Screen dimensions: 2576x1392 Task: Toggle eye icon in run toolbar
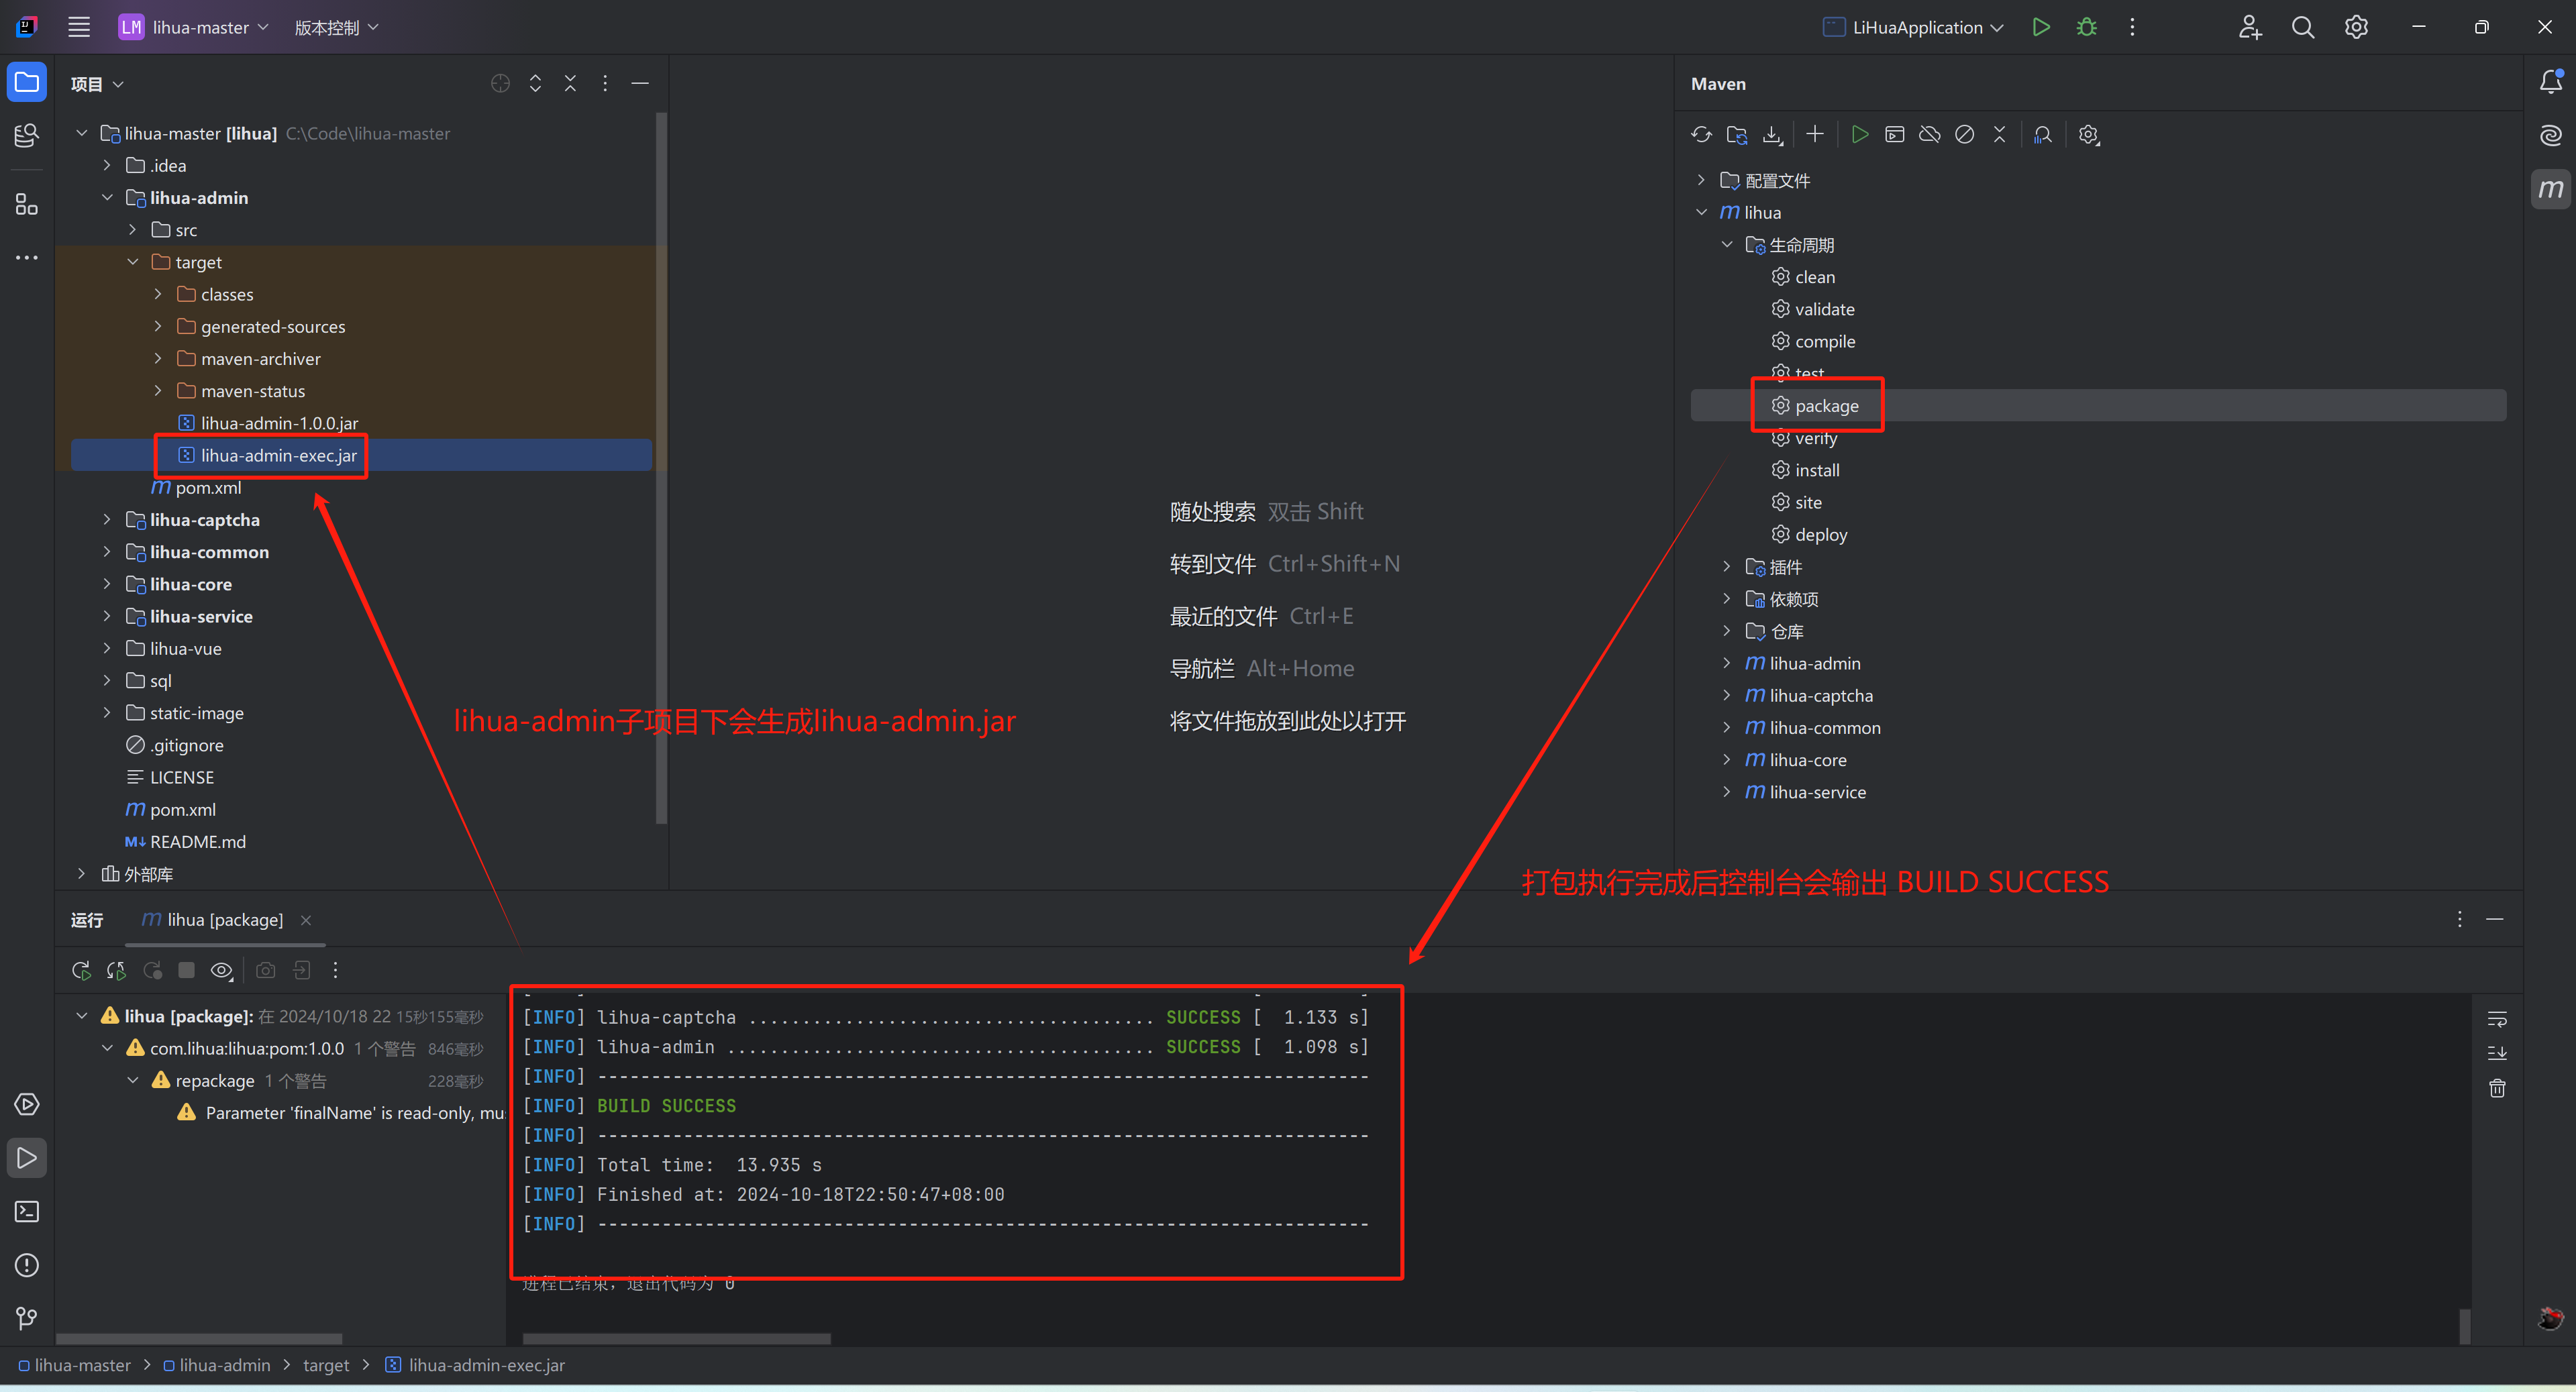222,970
